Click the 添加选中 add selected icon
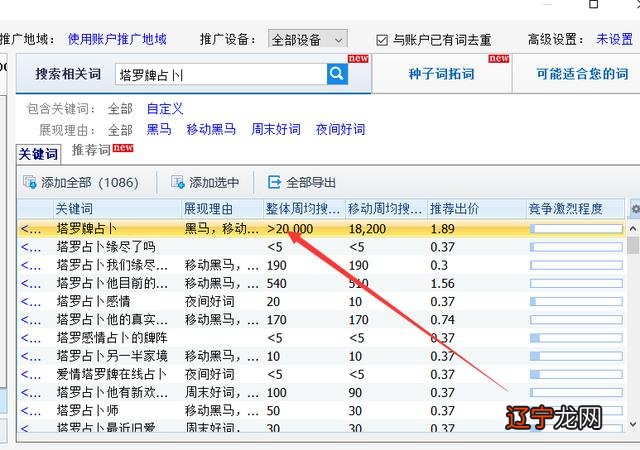640x450 pixels. 178,182
